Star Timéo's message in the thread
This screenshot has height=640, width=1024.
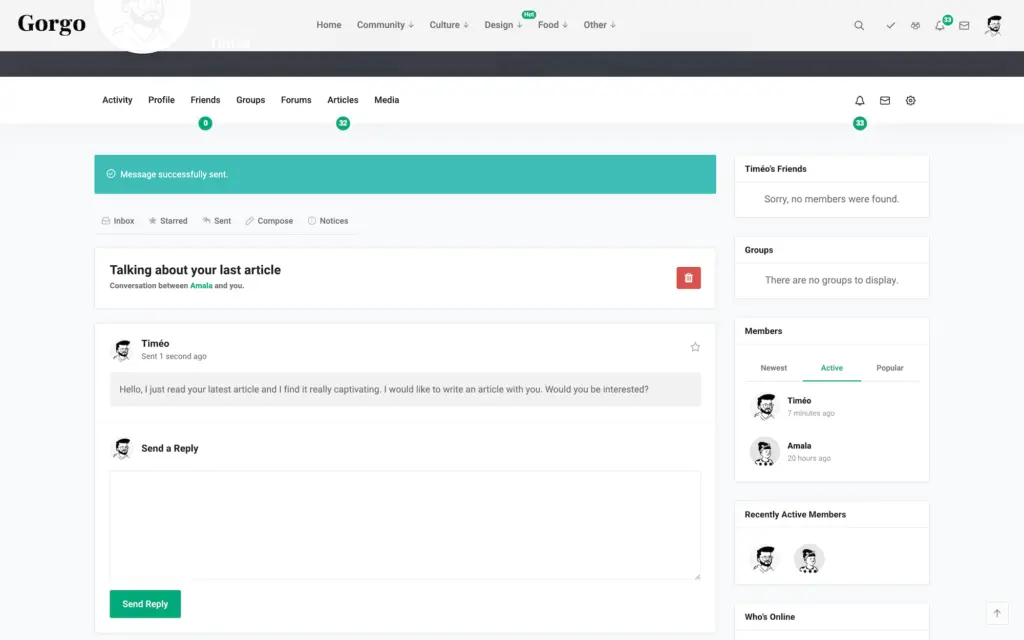[x=695, y=347]
